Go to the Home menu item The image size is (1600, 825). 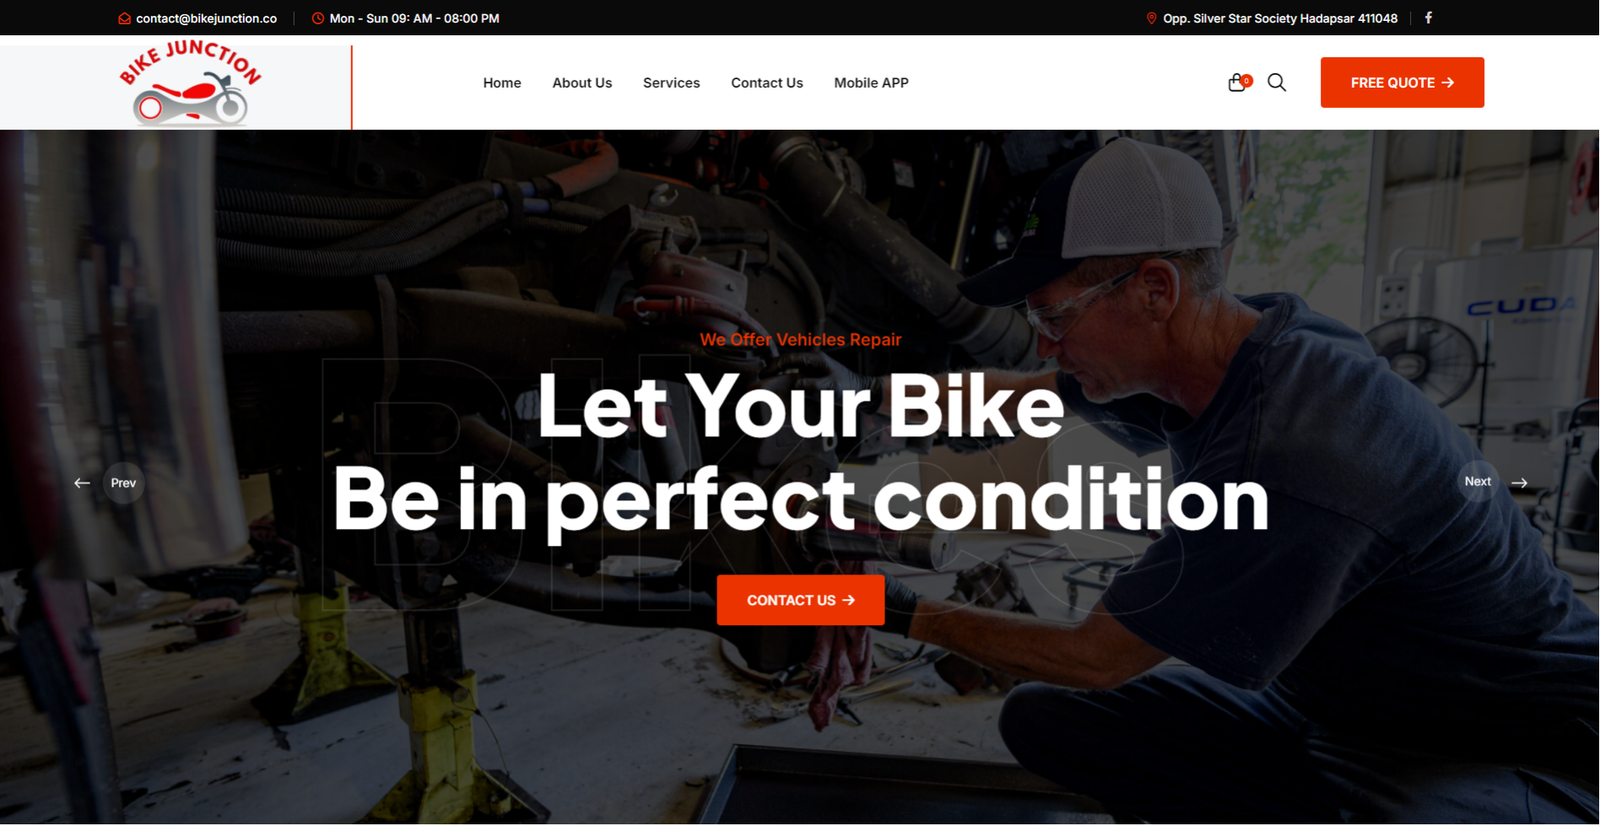[x=502, y=83]
